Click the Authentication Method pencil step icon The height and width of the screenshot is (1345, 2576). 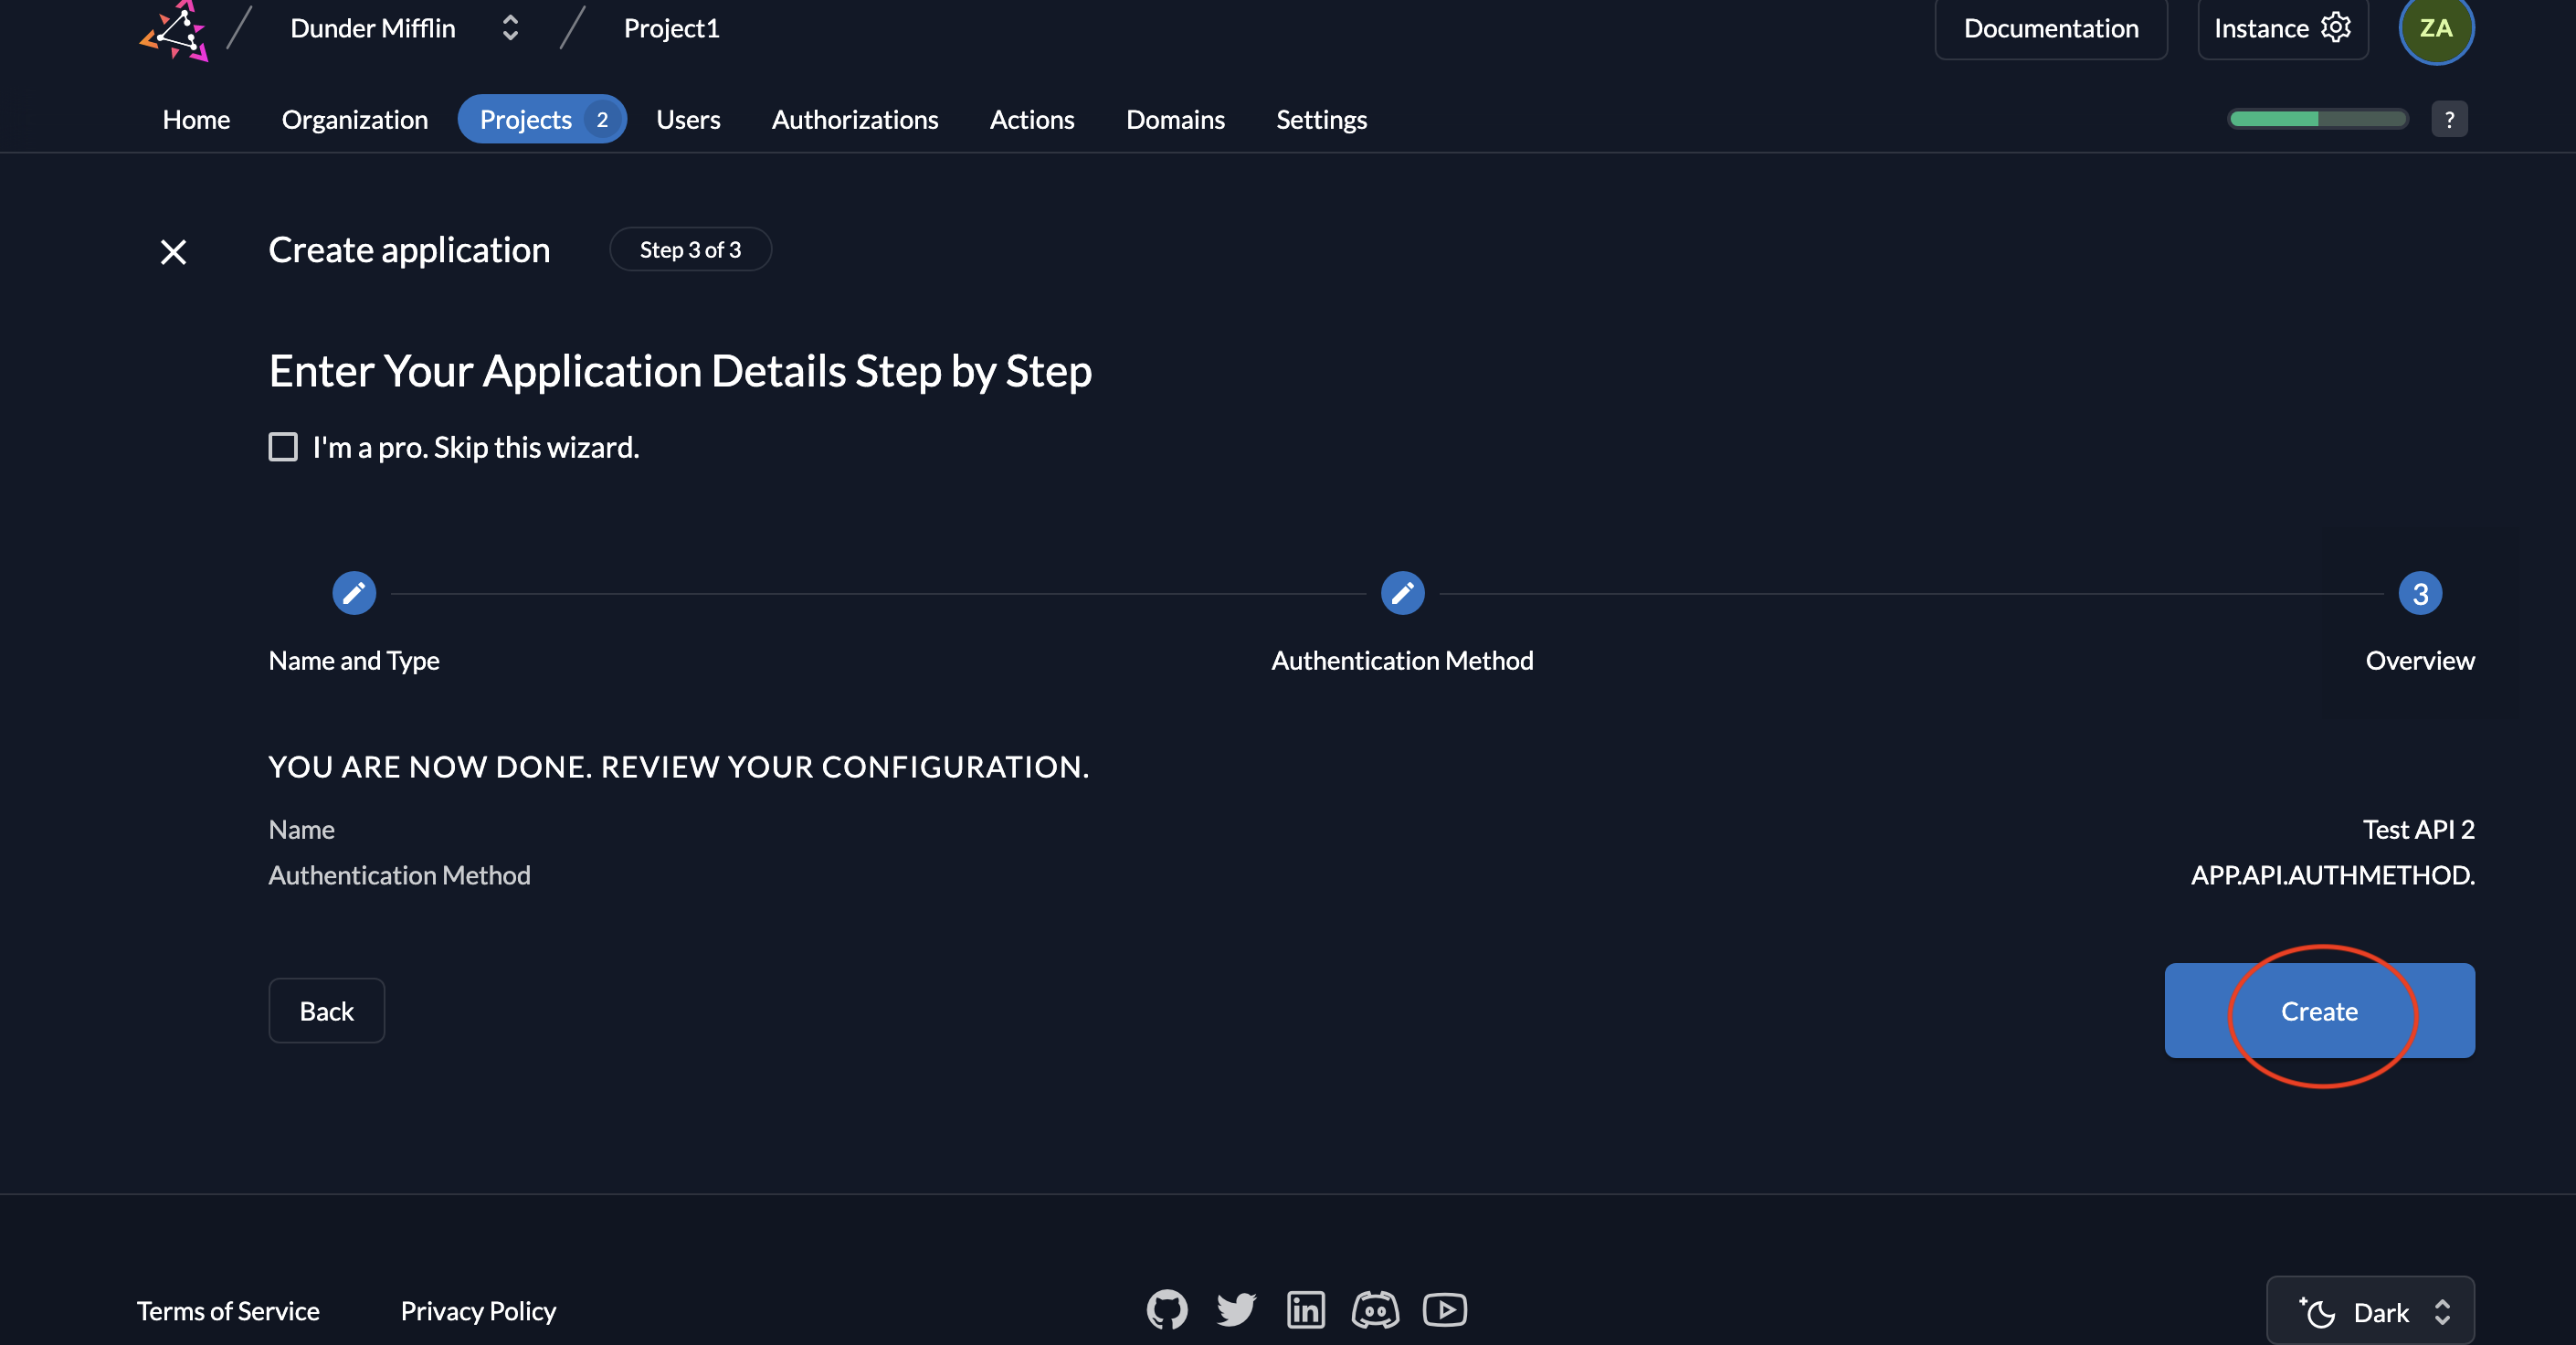pos(1402,593)
